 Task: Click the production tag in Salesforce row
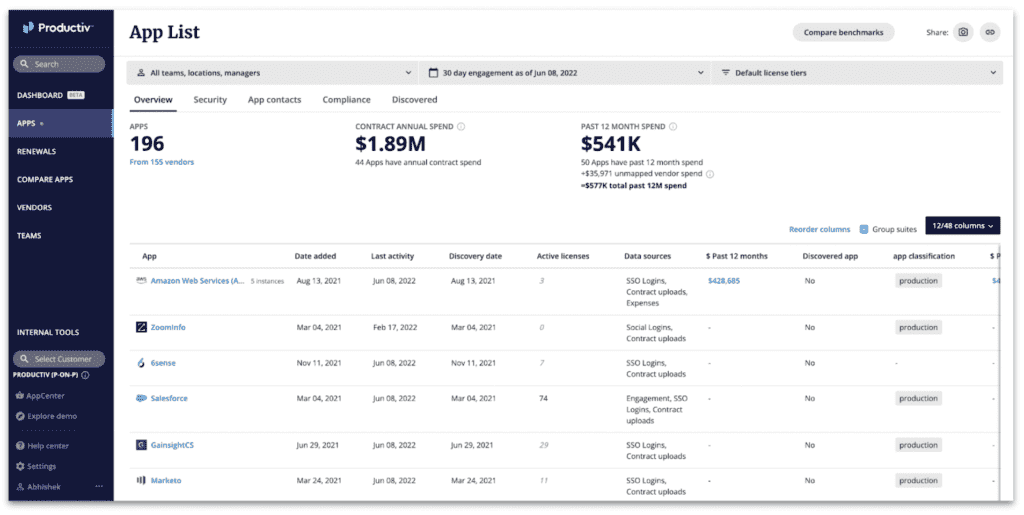pyautogui.click(x=918, y=398)
